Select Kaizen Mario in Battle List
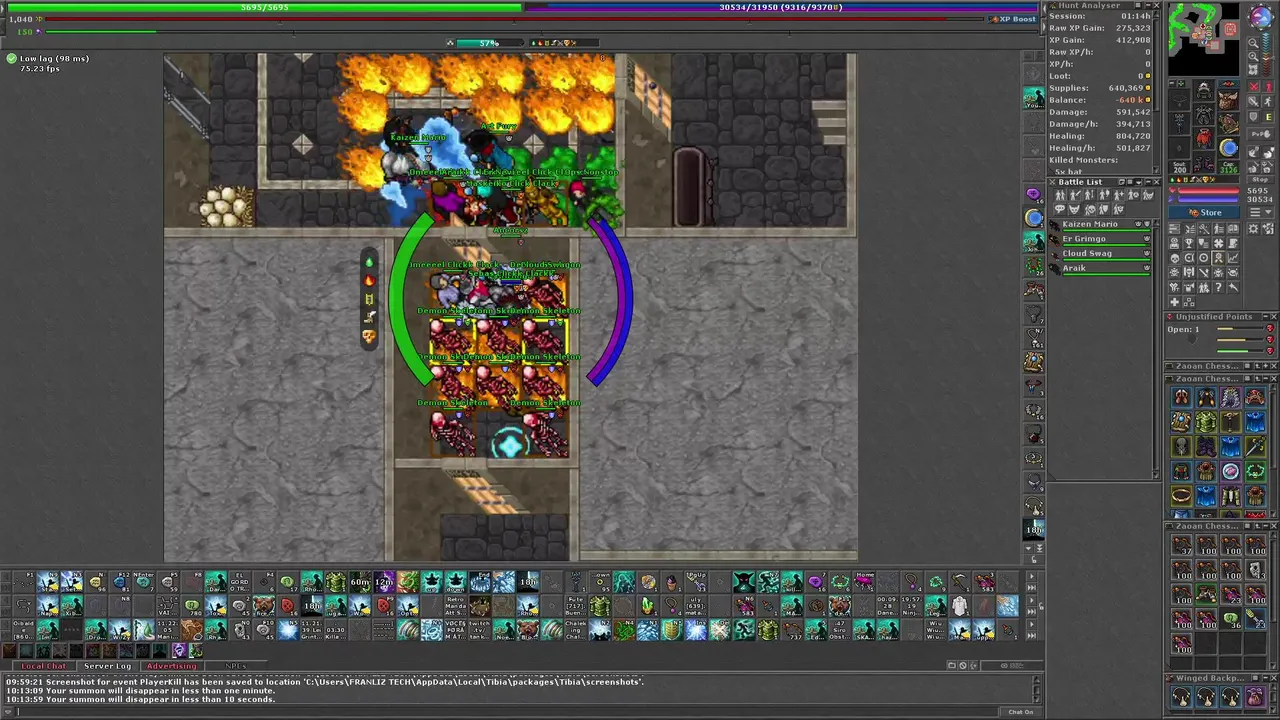This screenshot has height=720, width=1280. pos(1099,225)
